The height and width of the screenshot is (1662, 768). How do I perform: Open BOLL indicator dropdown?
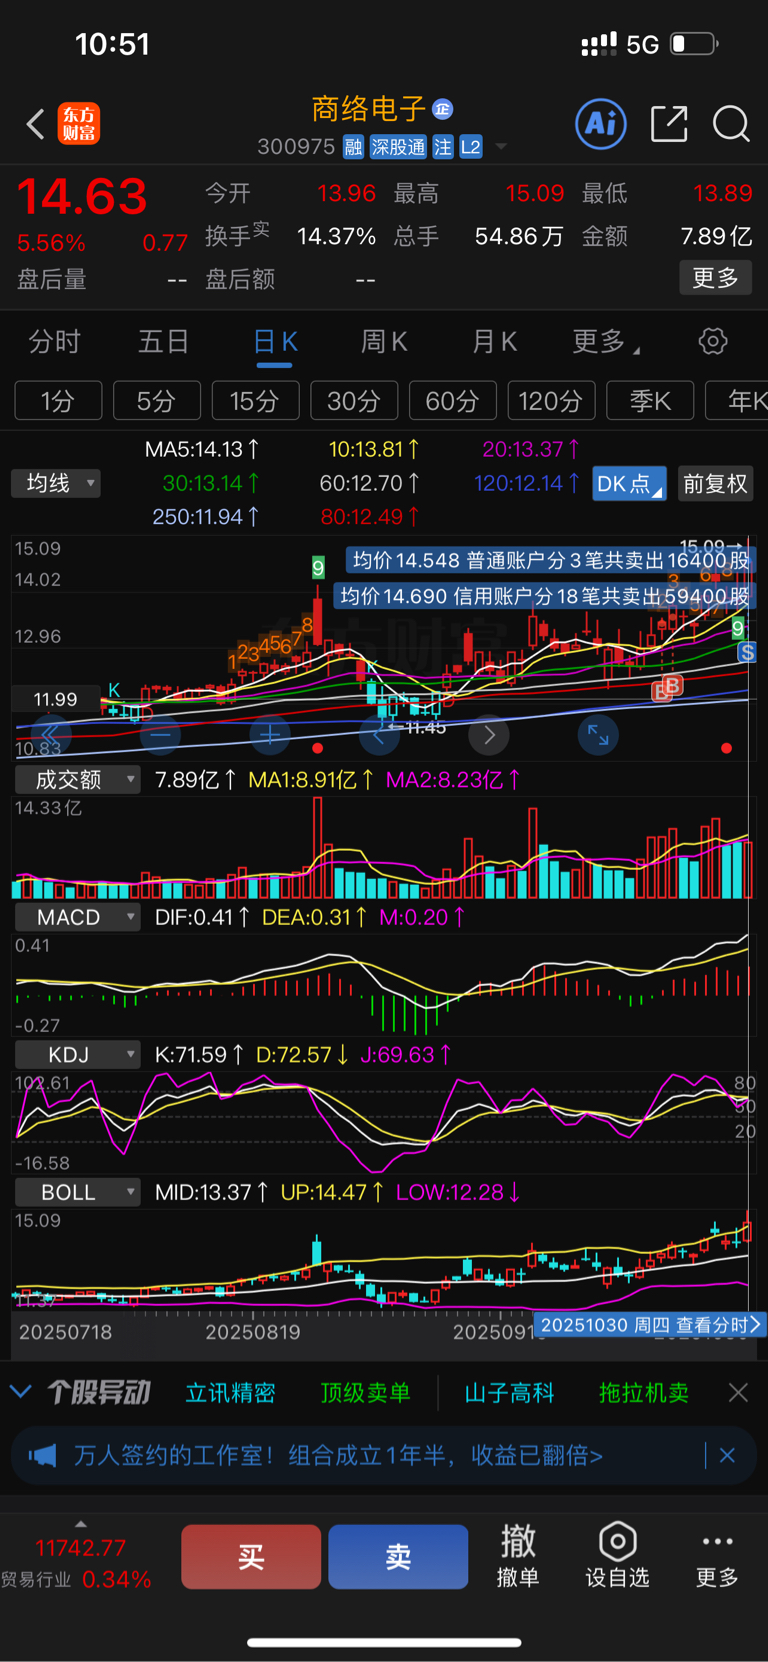pos(77,1192)
